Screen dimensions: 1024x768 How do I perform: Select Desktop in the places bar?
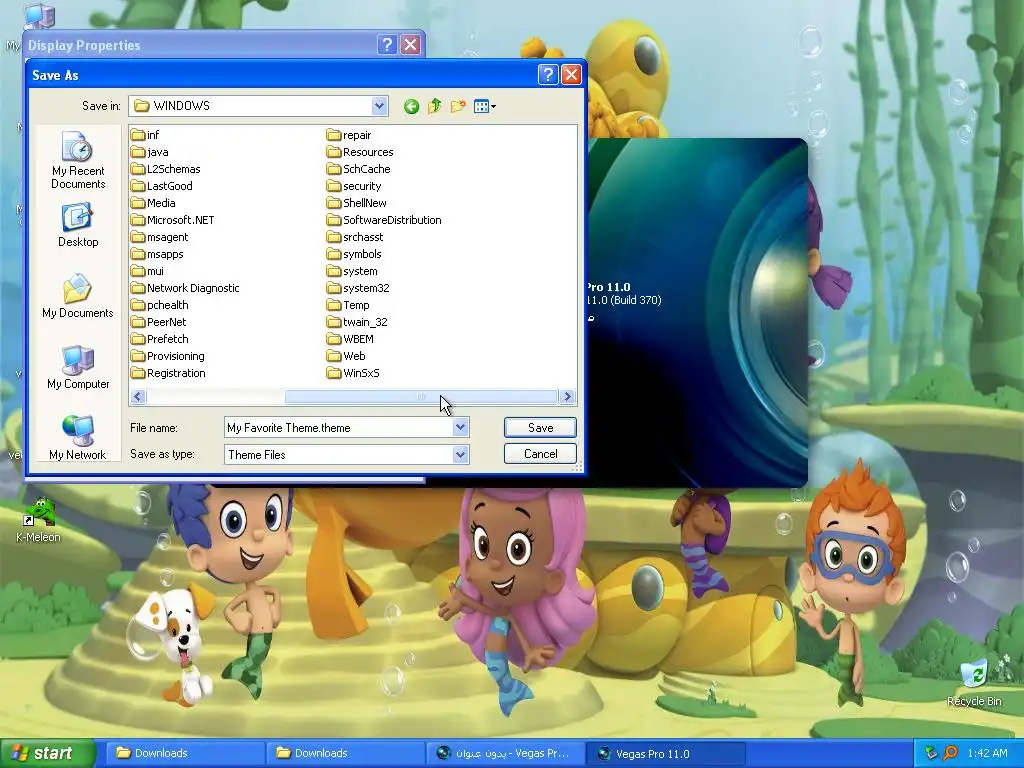tap(78, 225)
